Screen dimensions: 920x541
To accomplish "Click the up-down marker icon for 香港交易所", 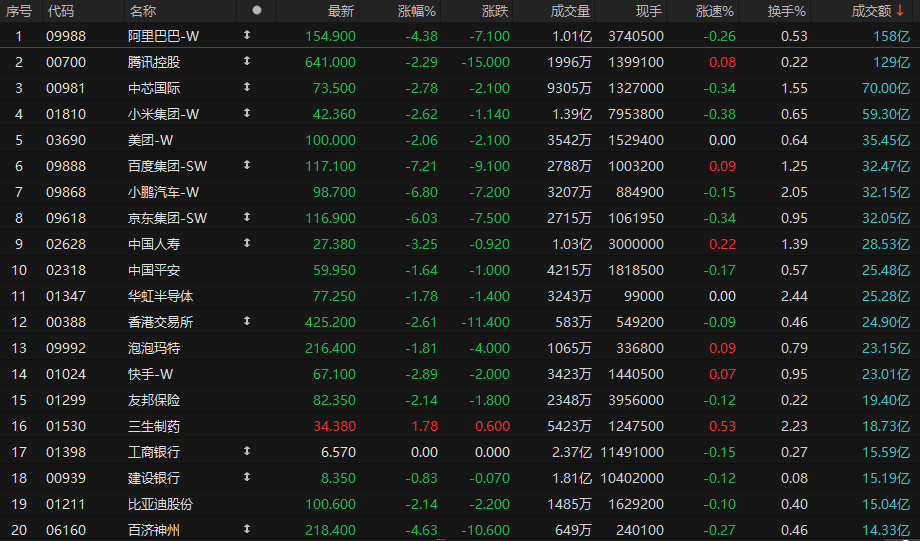I will [247, 321].
